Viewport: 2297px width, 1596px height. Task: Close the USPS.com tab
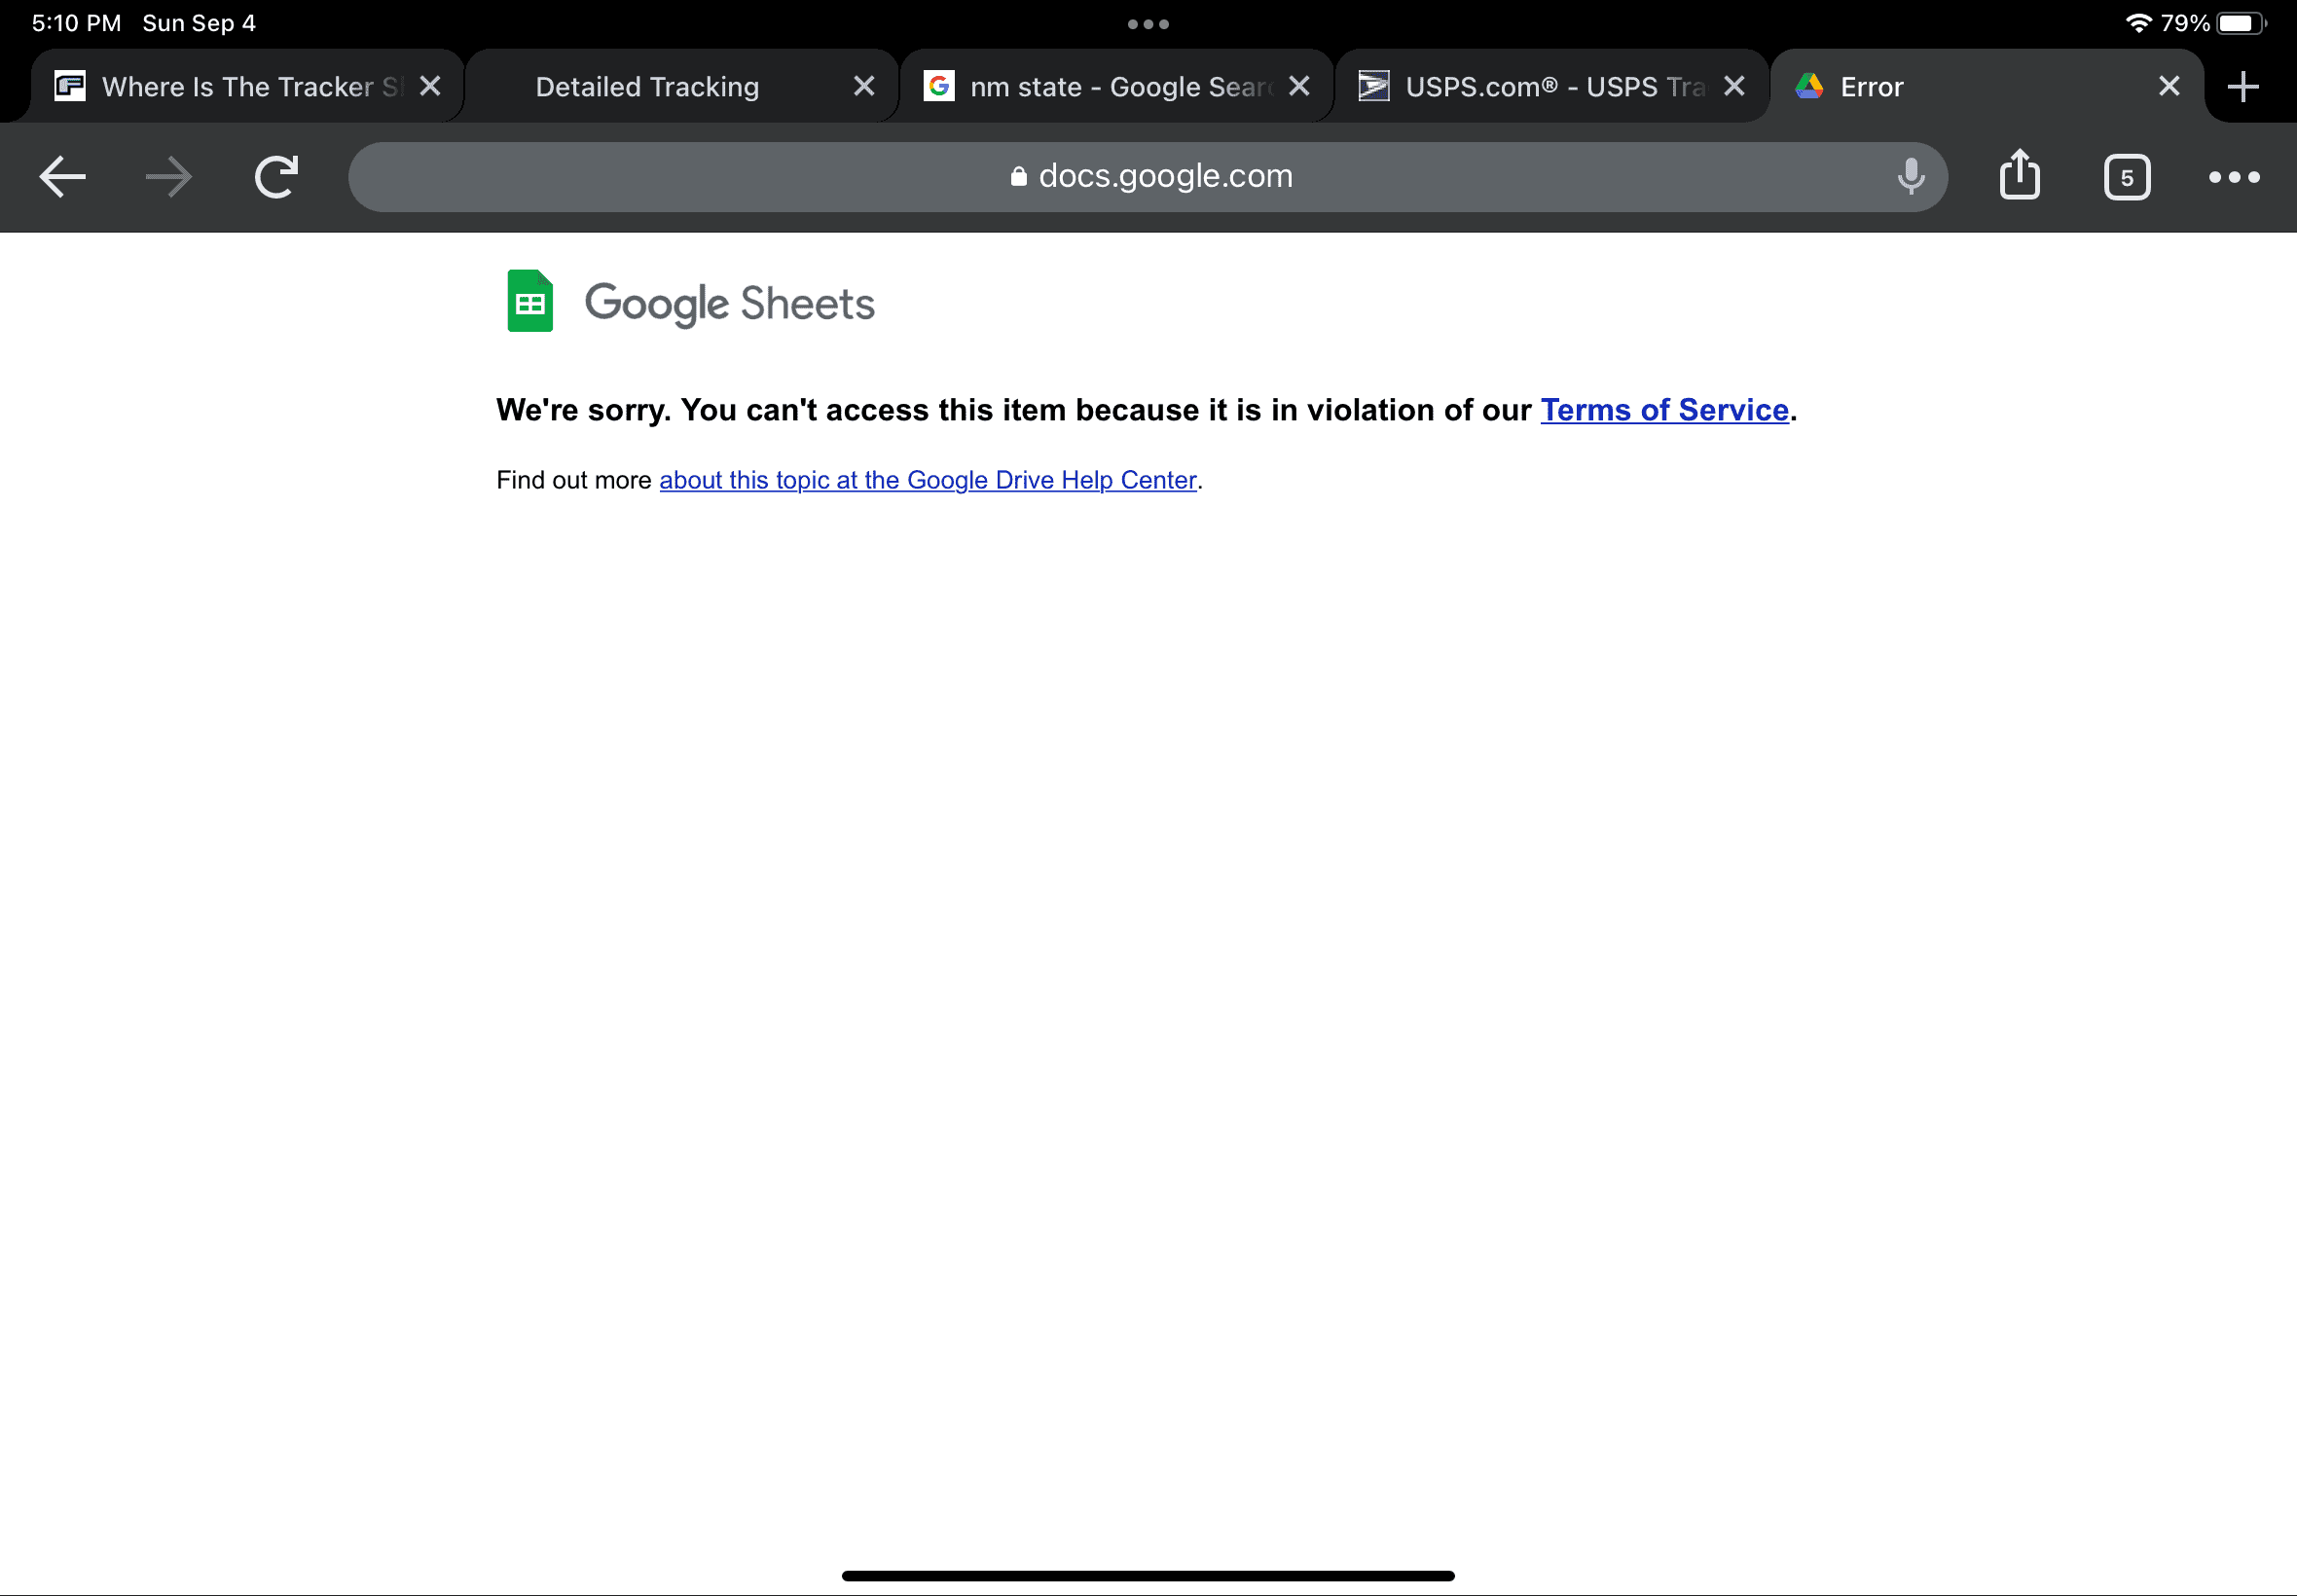pyautogui.click(x=1734, y=86)
